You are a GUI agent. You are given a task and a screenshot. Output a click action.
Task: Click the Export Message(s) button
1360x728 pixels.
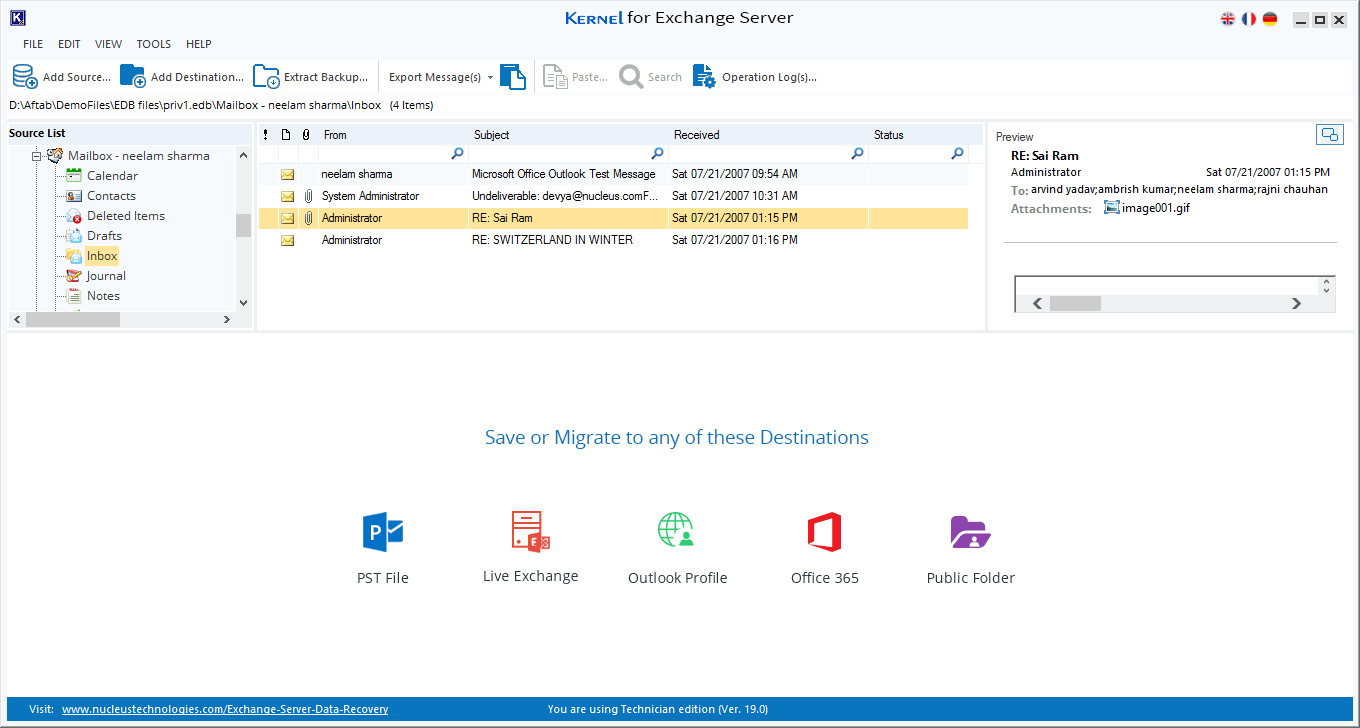(435, 77)
